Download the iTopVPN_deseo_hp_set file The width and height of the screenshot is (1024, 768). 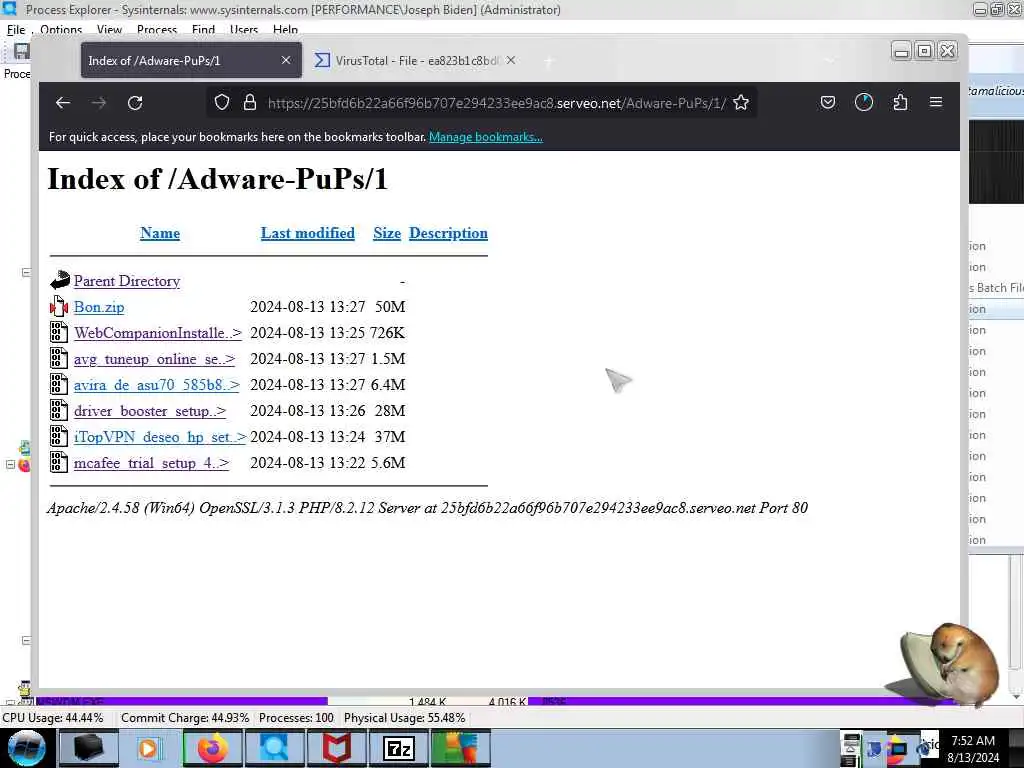coord(160,437)
